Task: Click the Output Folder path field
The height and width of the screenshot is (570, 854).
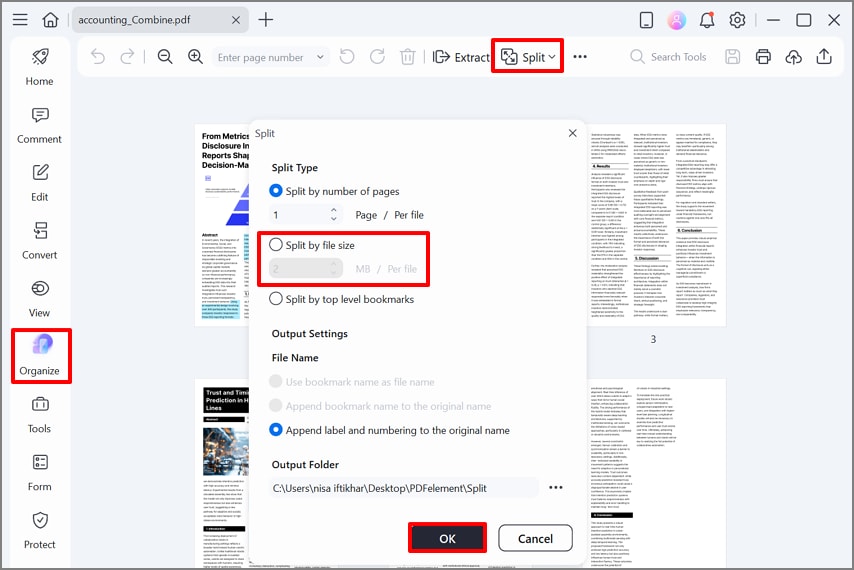Action: (x=404, y=488)
